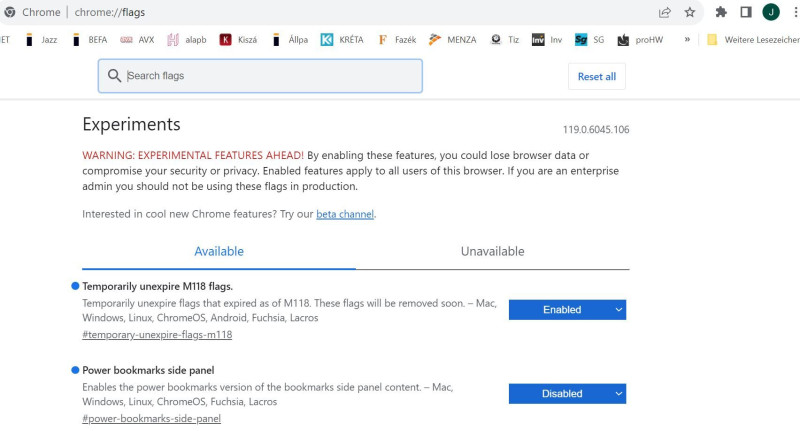Image resolution: width=800 pixels, height=431 pixels.
Task: Bookmark this page with the star icon
Action: pos(690,12)
